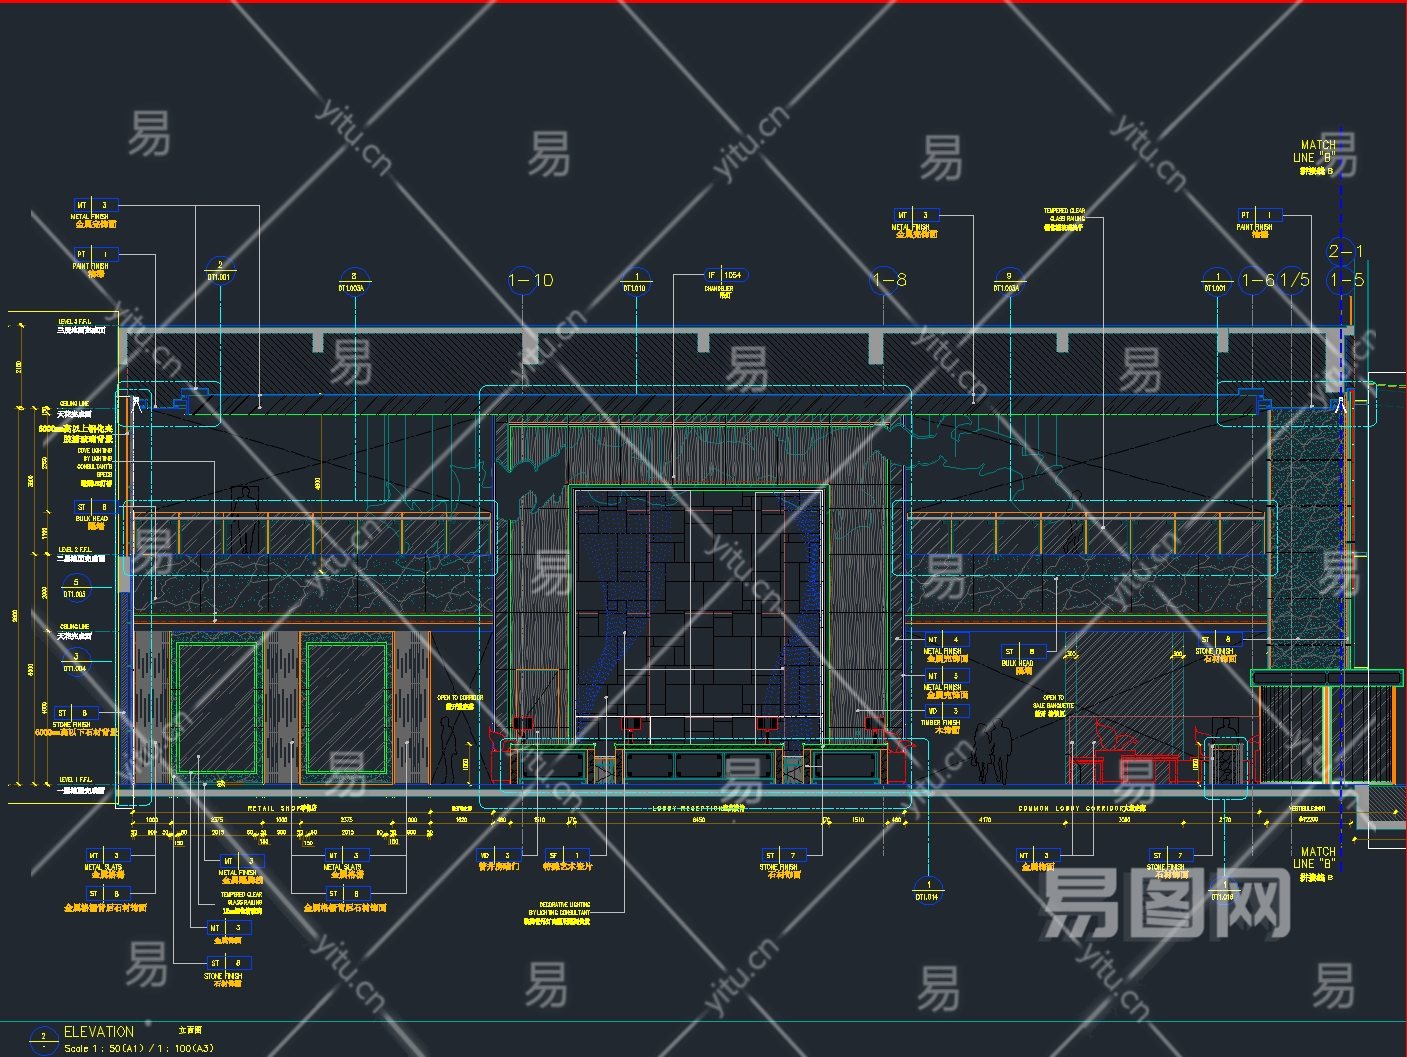Click grid bubble "1-5"
Image resolution: width=1407 pixels, height=1057 pixels.
click(1346, 280)
